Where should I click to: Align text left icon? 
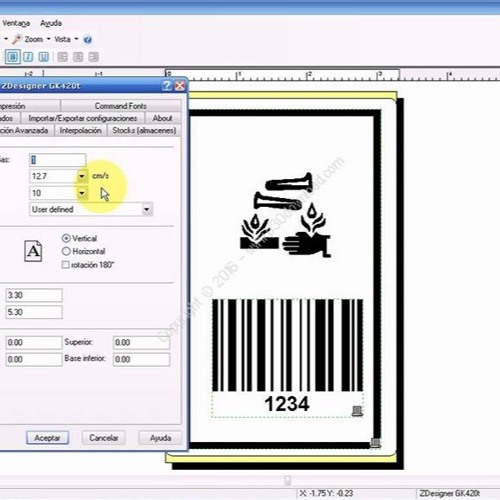pyautogui.click(x=62, y=57)
